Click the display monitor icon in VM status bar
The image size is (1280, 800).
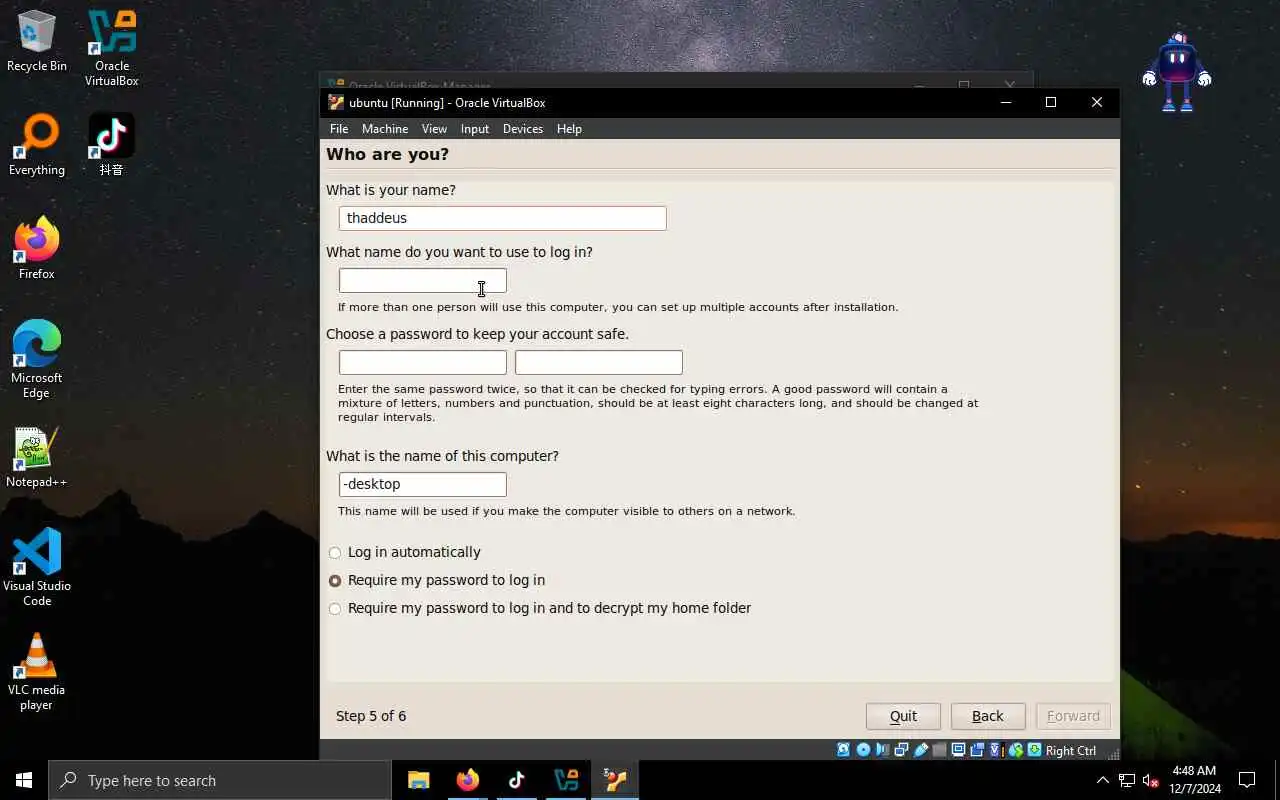click(959, 750)
